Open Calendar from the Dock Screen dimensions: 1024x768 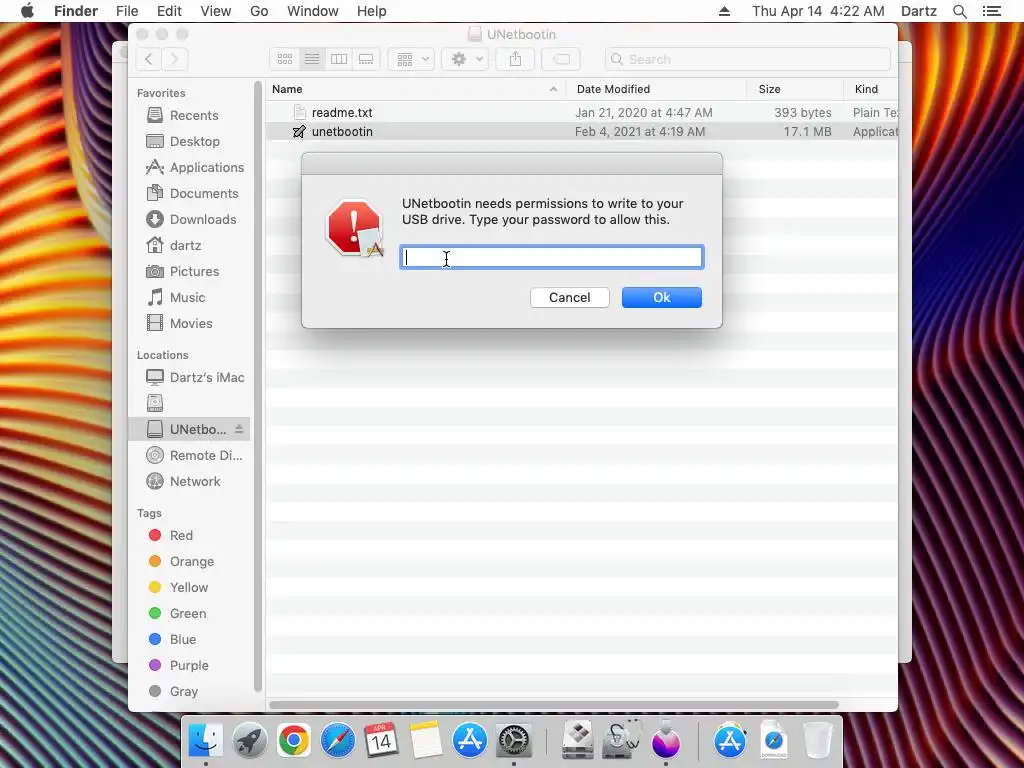point(381,741)
